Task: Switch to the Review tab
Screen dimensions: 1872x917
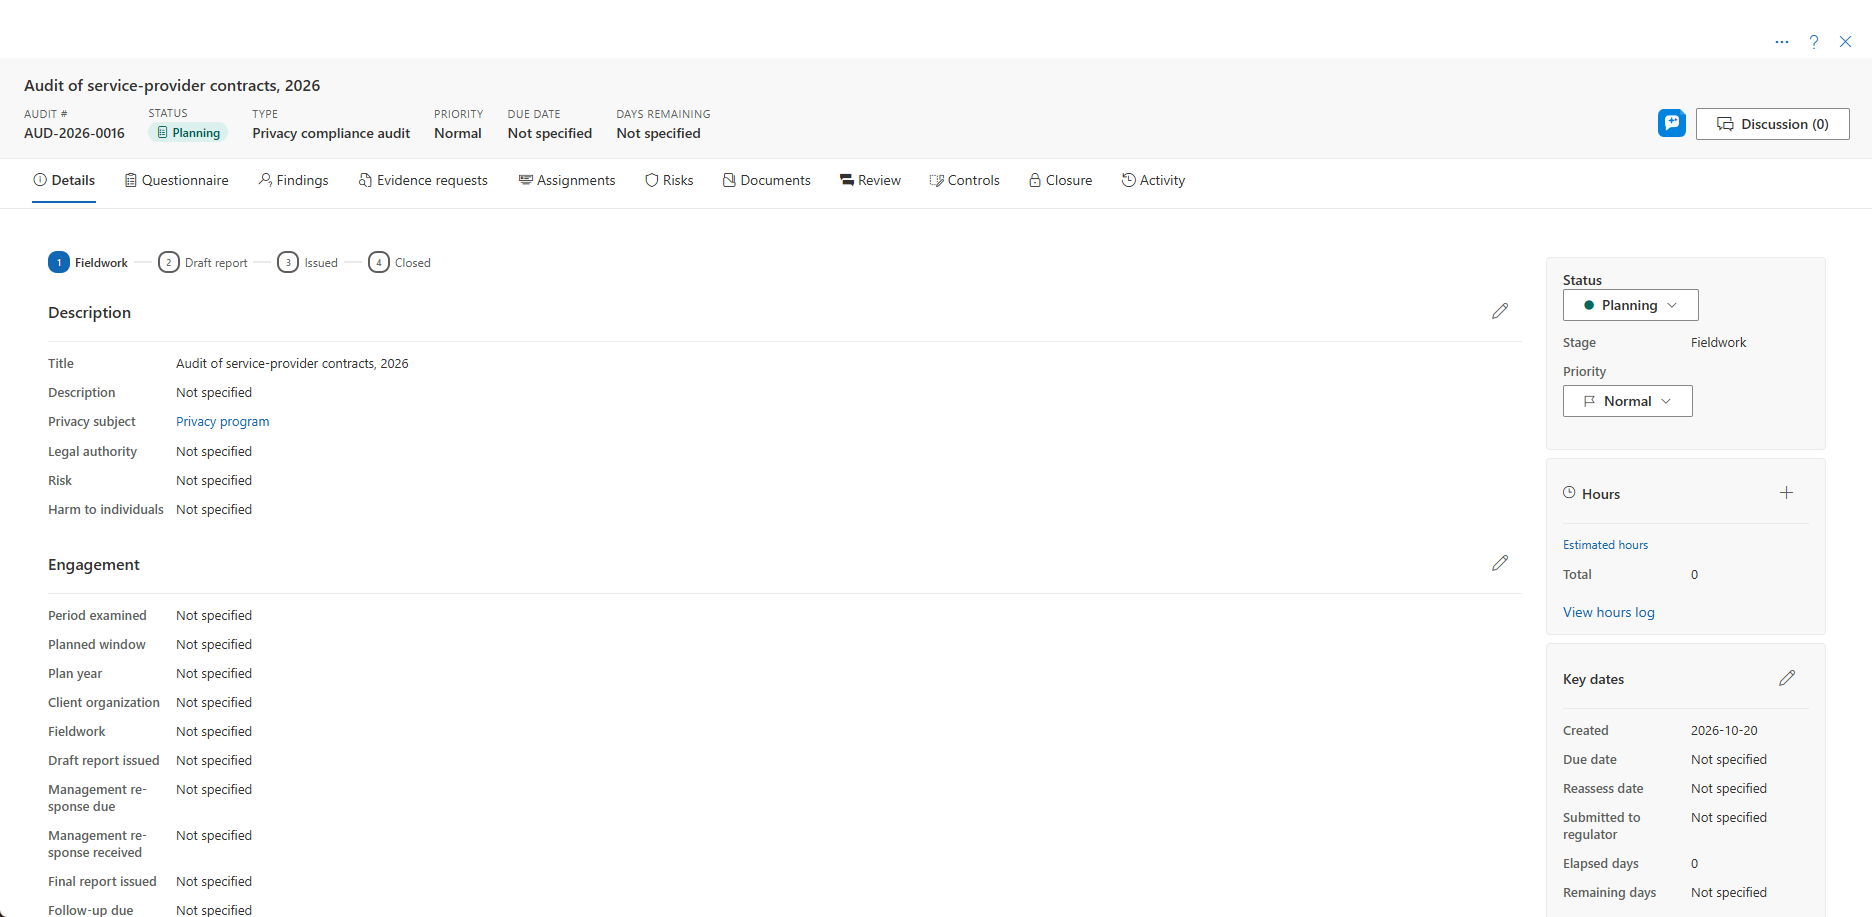Action: point(871,181)
